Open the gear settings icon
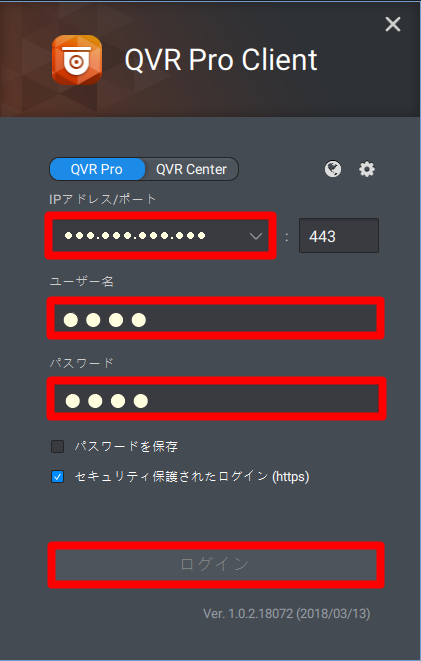This screenshot has width=421, height=661. point(367,169)
